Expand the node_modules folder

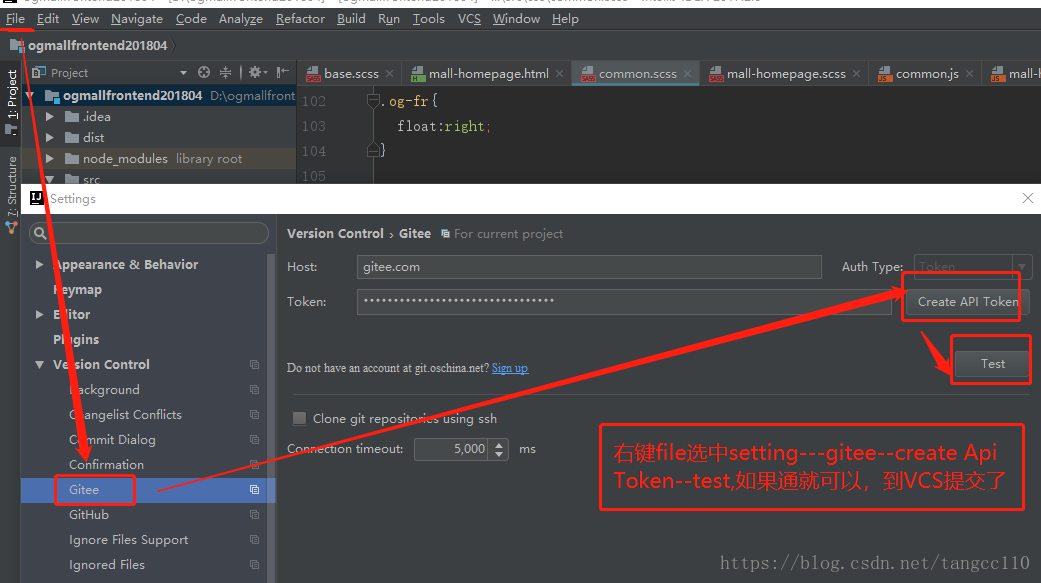[50, 159]
